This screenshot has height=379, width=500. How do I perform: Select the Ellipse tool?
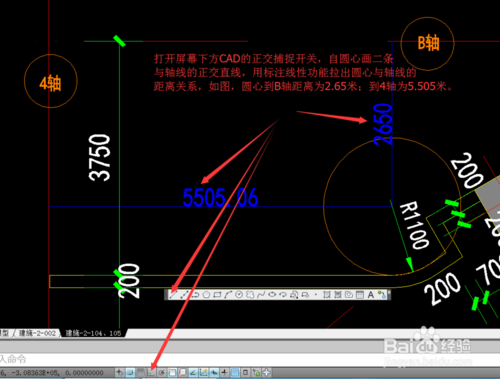click(x=272, y=294)
